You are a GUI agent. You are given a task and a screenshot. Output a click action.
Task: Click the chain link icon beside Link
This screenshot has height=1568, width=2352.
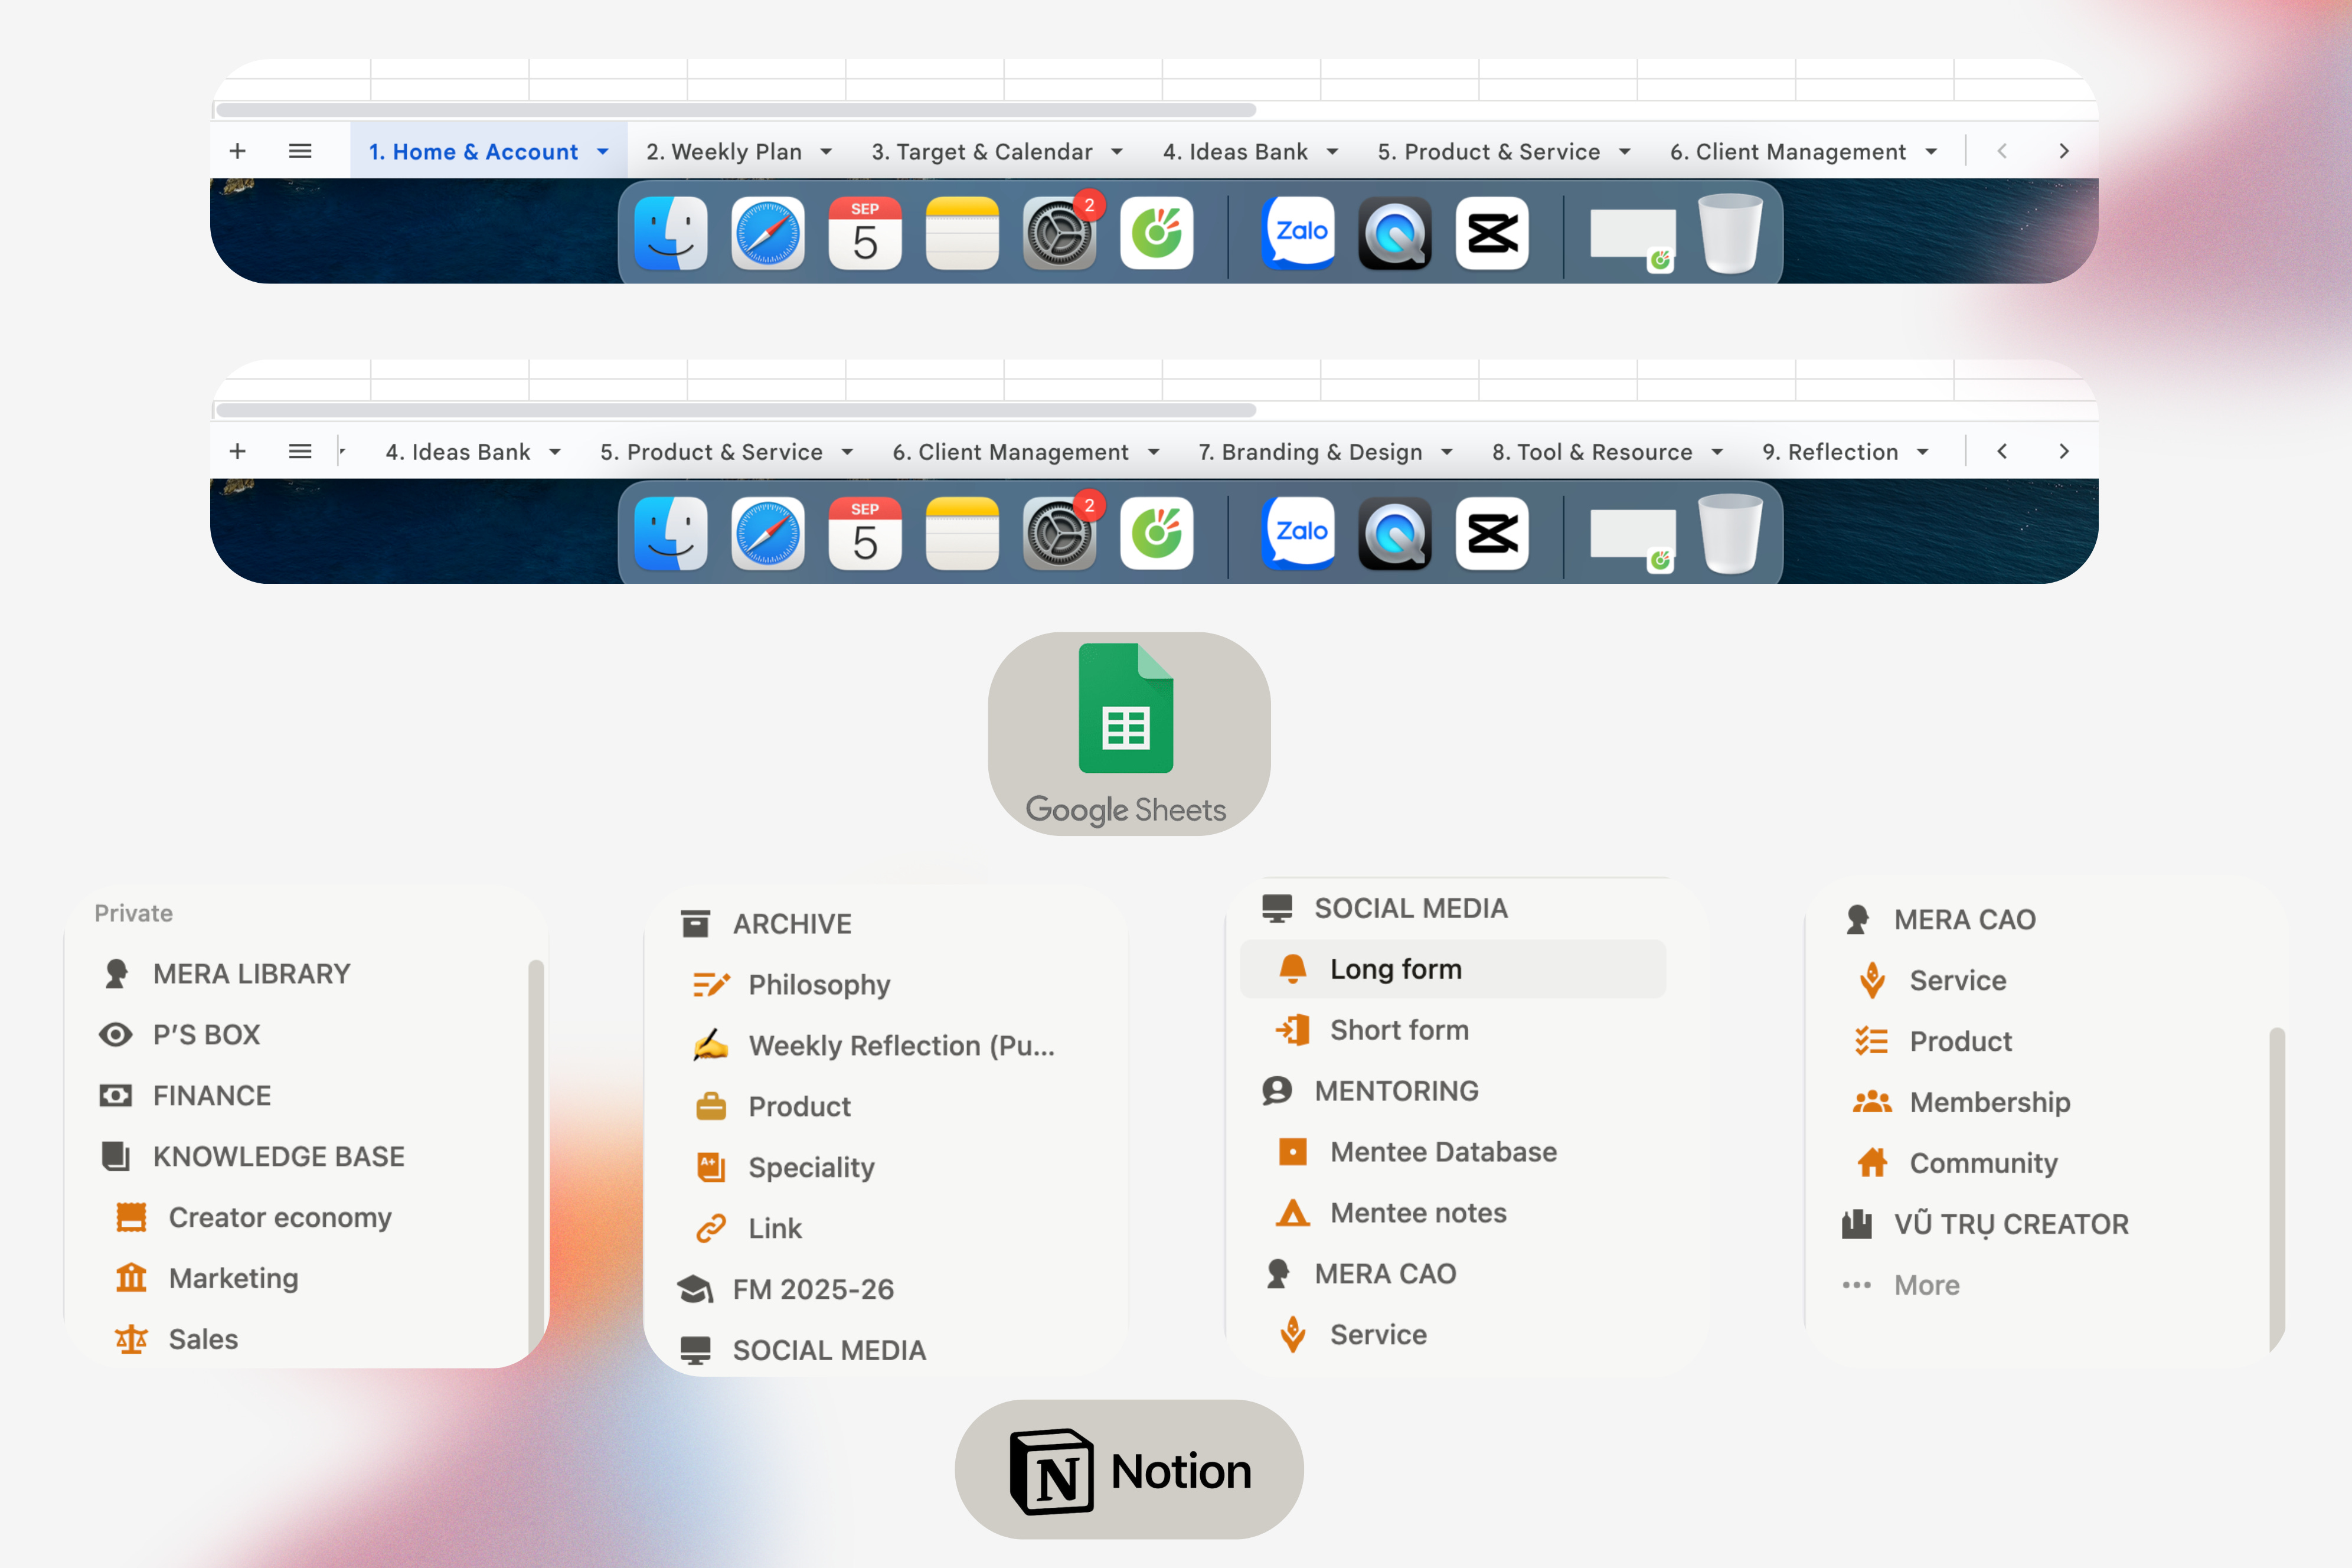pyautogui.click(x=711, y=1228)
